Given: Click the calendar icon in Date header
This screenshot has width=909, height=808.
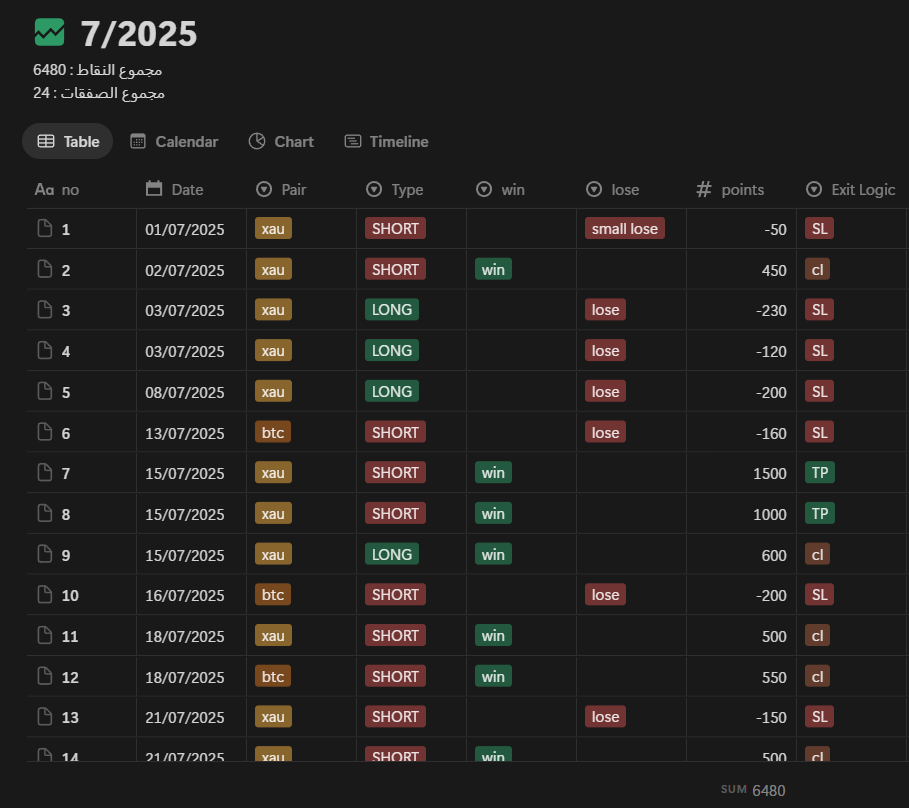Looking at the screenshot, I should pos(154,189).
